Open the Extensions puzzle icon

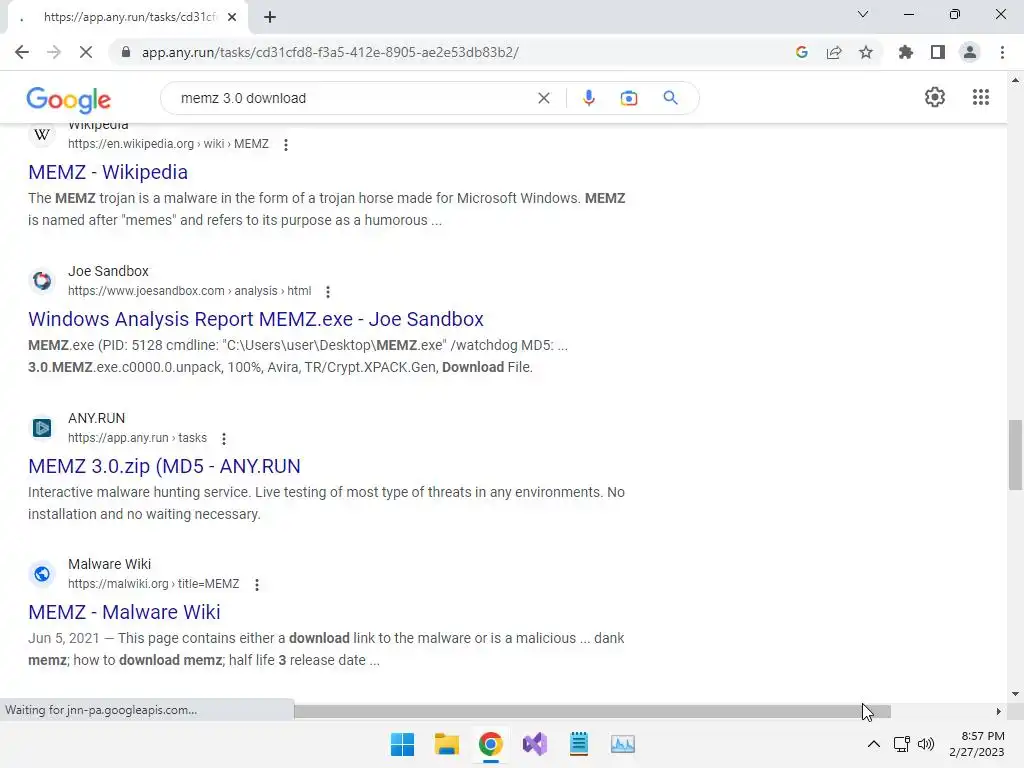coord(905,52)
